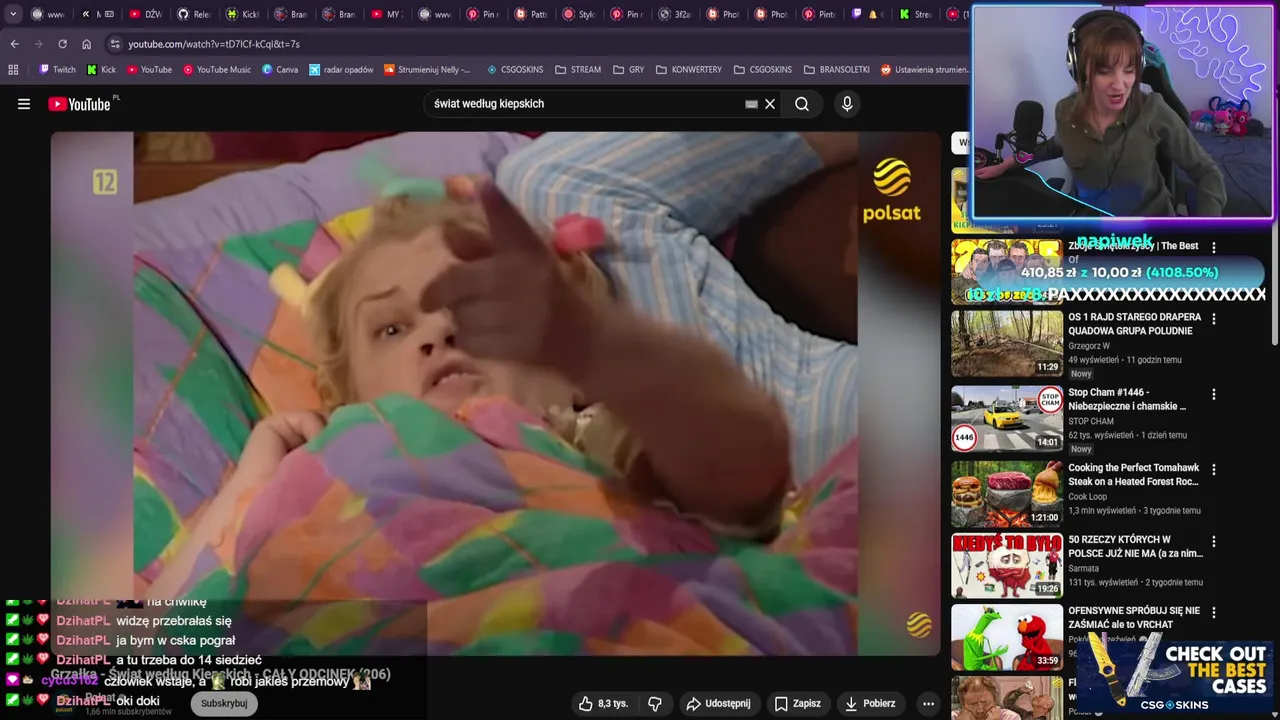The image size is (1280, 720).
Task: Open options for 'OFENSYWNE SPRÓBUJ SIĘ NIE'
Action: 1214,612
